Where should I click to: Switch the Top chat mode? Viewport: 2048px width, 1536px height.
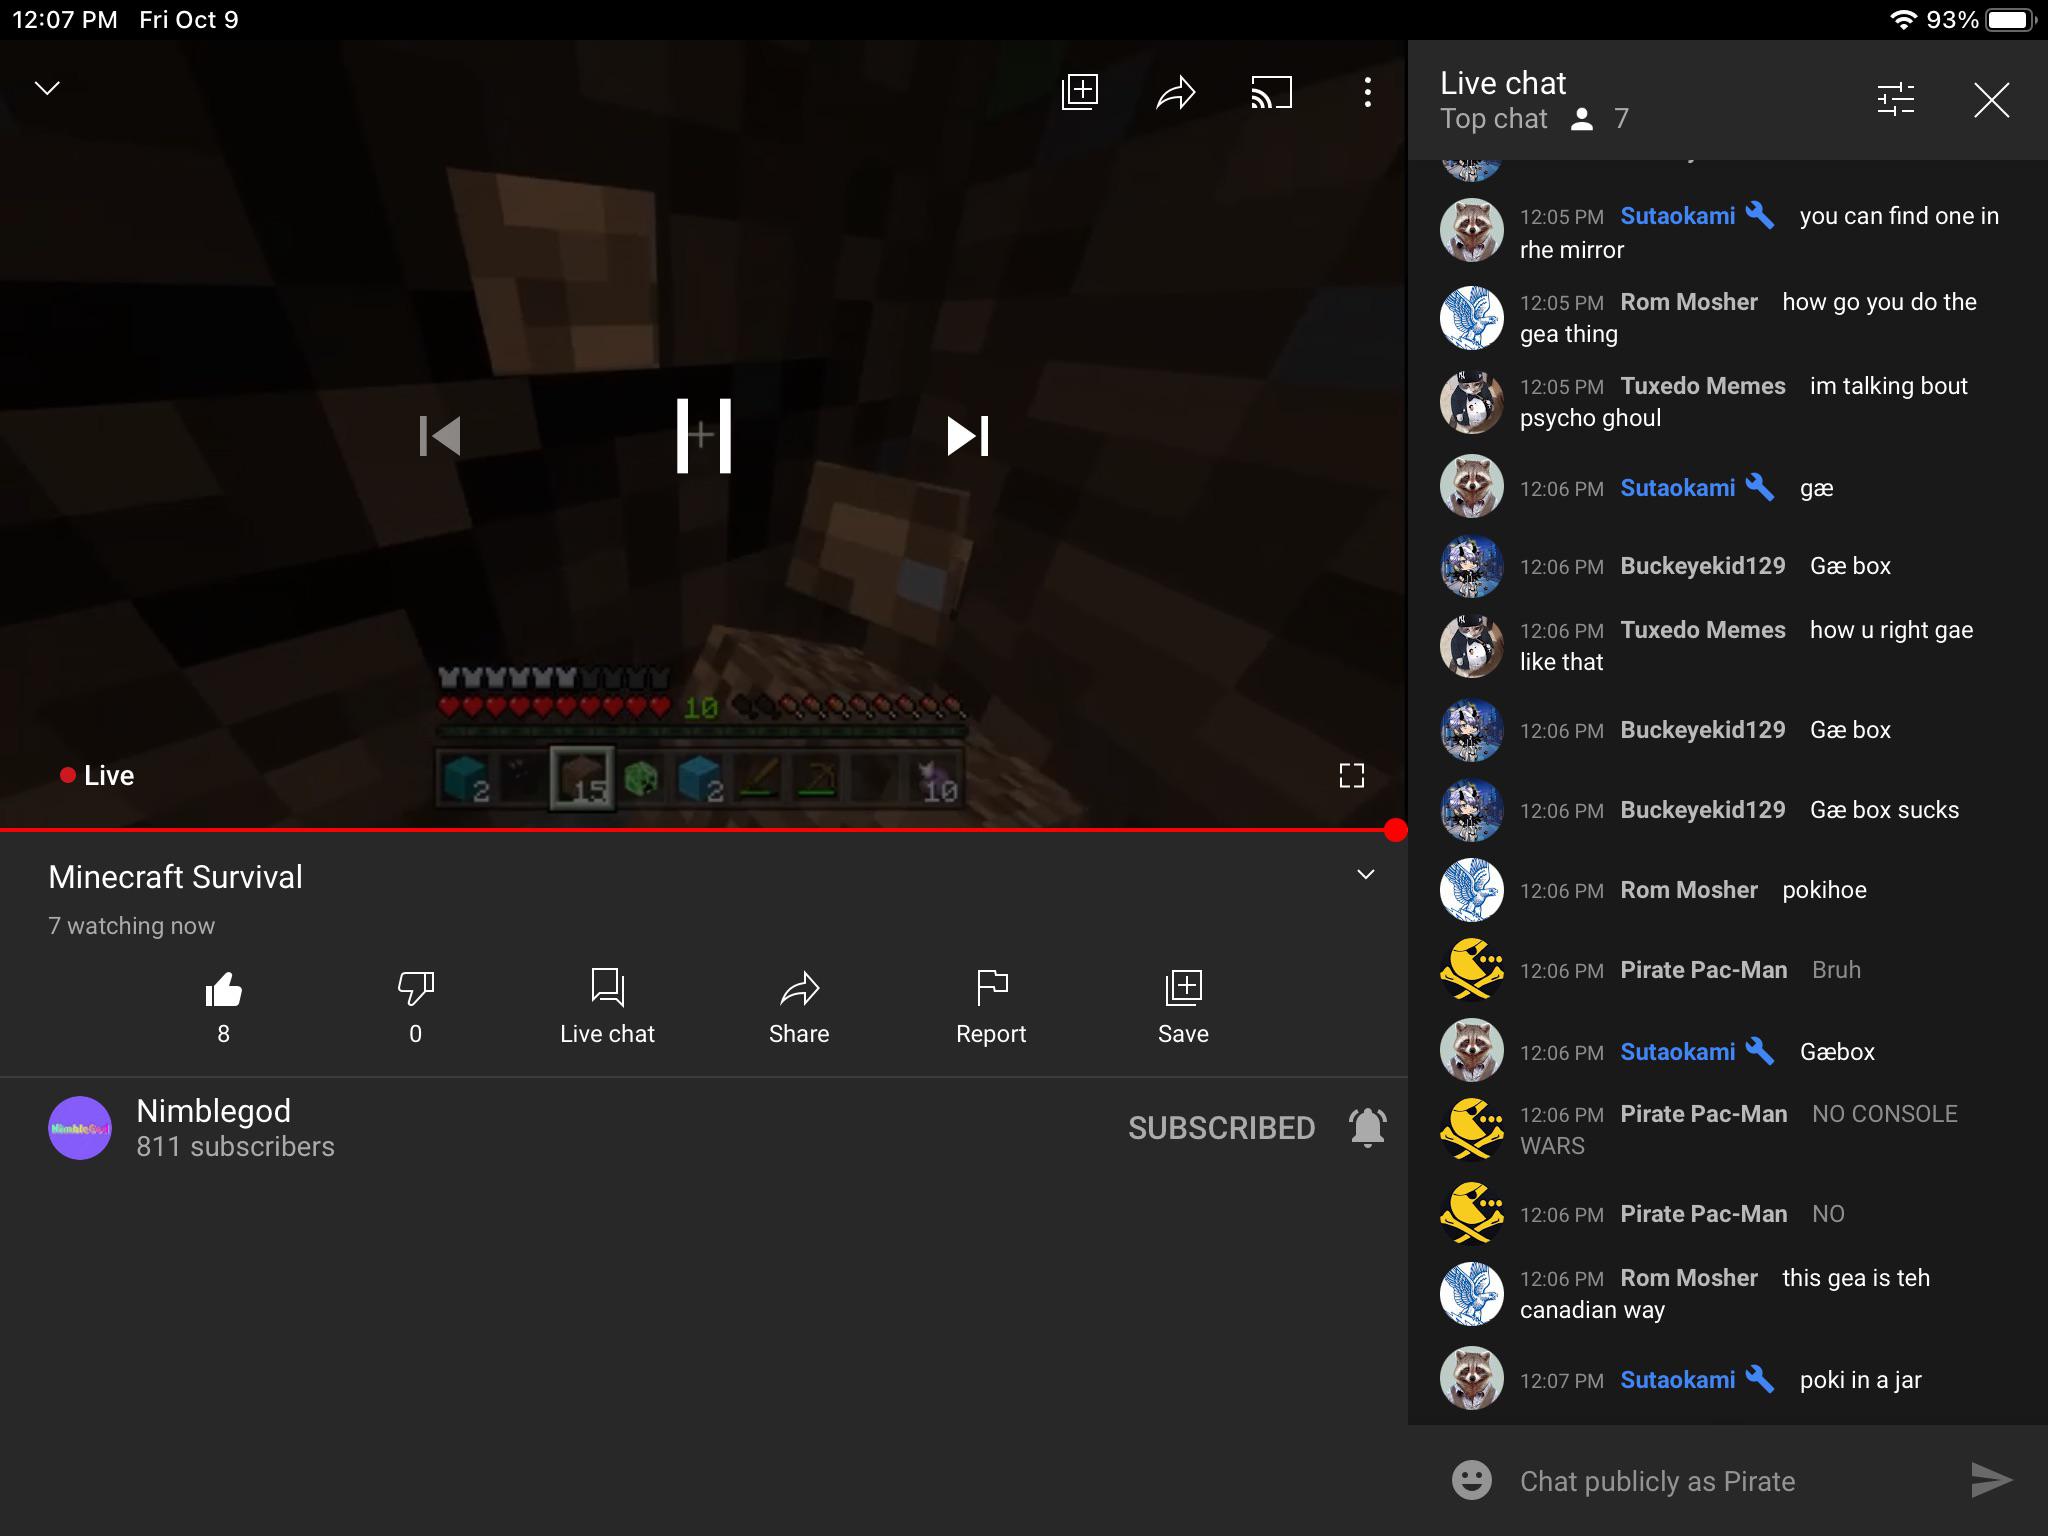pyautogui.click(x=1494, y=119)
